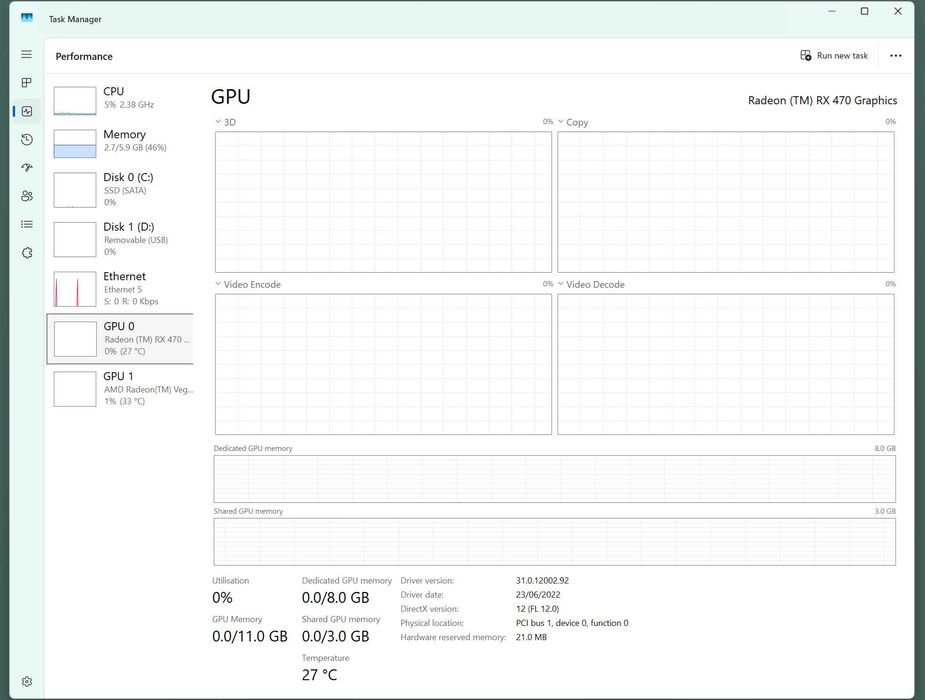
Task: Click the Utilisation 0% value
Action: [222, 598]
